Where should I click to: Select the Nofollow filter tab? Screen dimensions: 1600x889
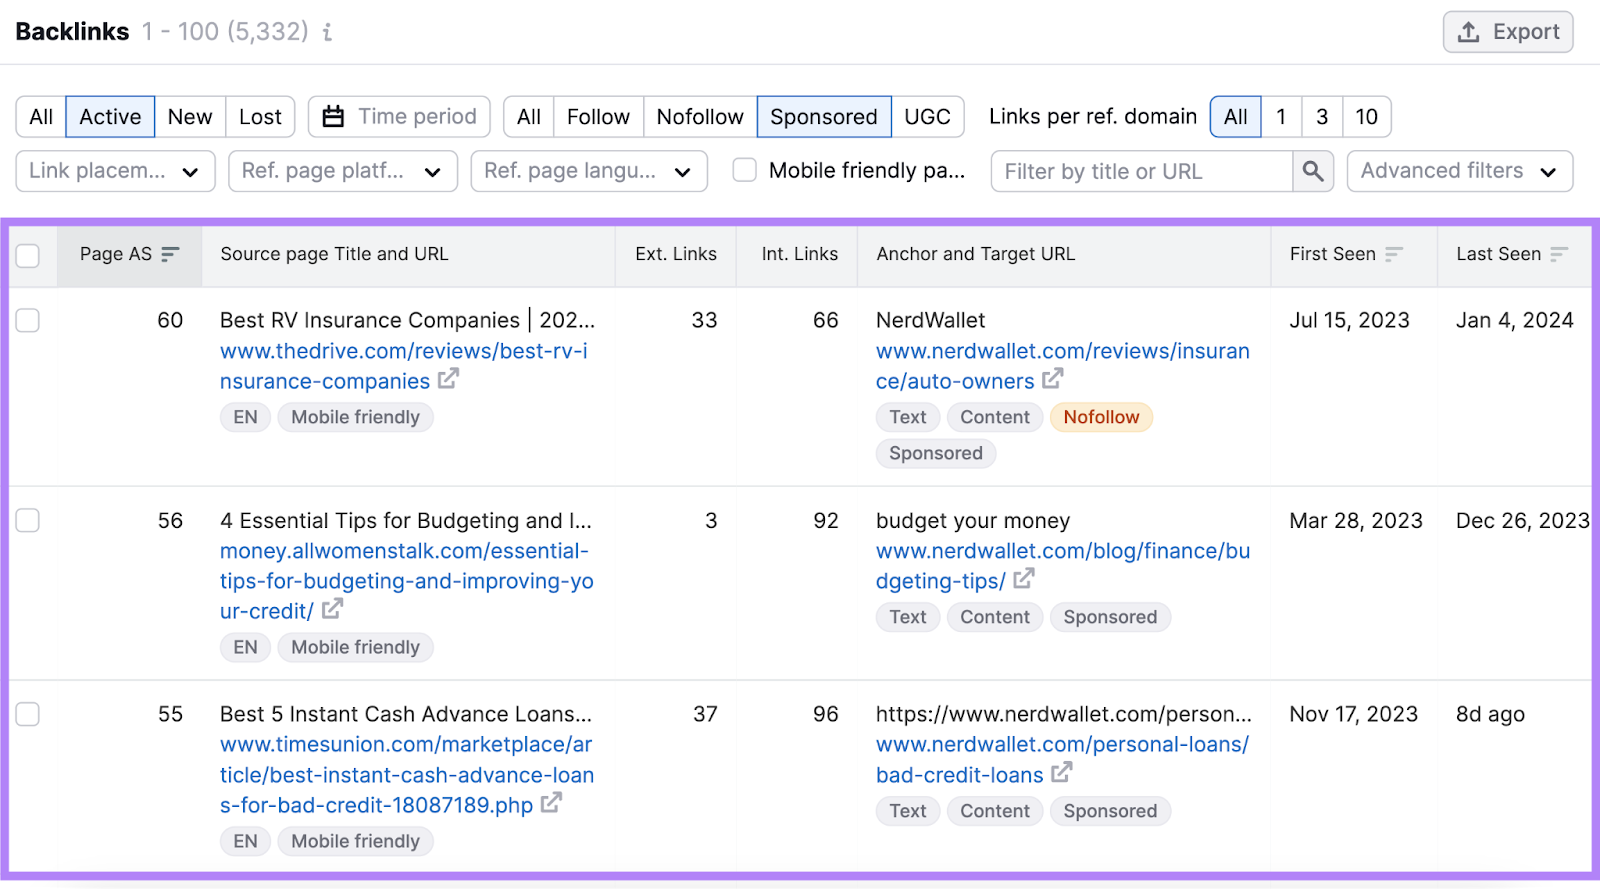coord(700,117)
